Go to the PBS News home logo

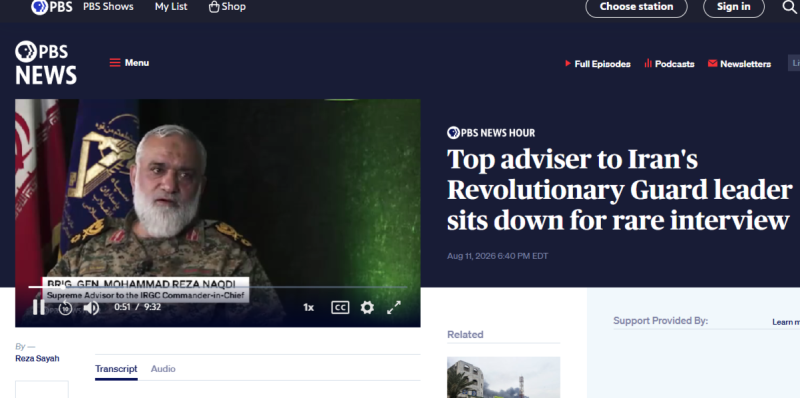point(46,63)
